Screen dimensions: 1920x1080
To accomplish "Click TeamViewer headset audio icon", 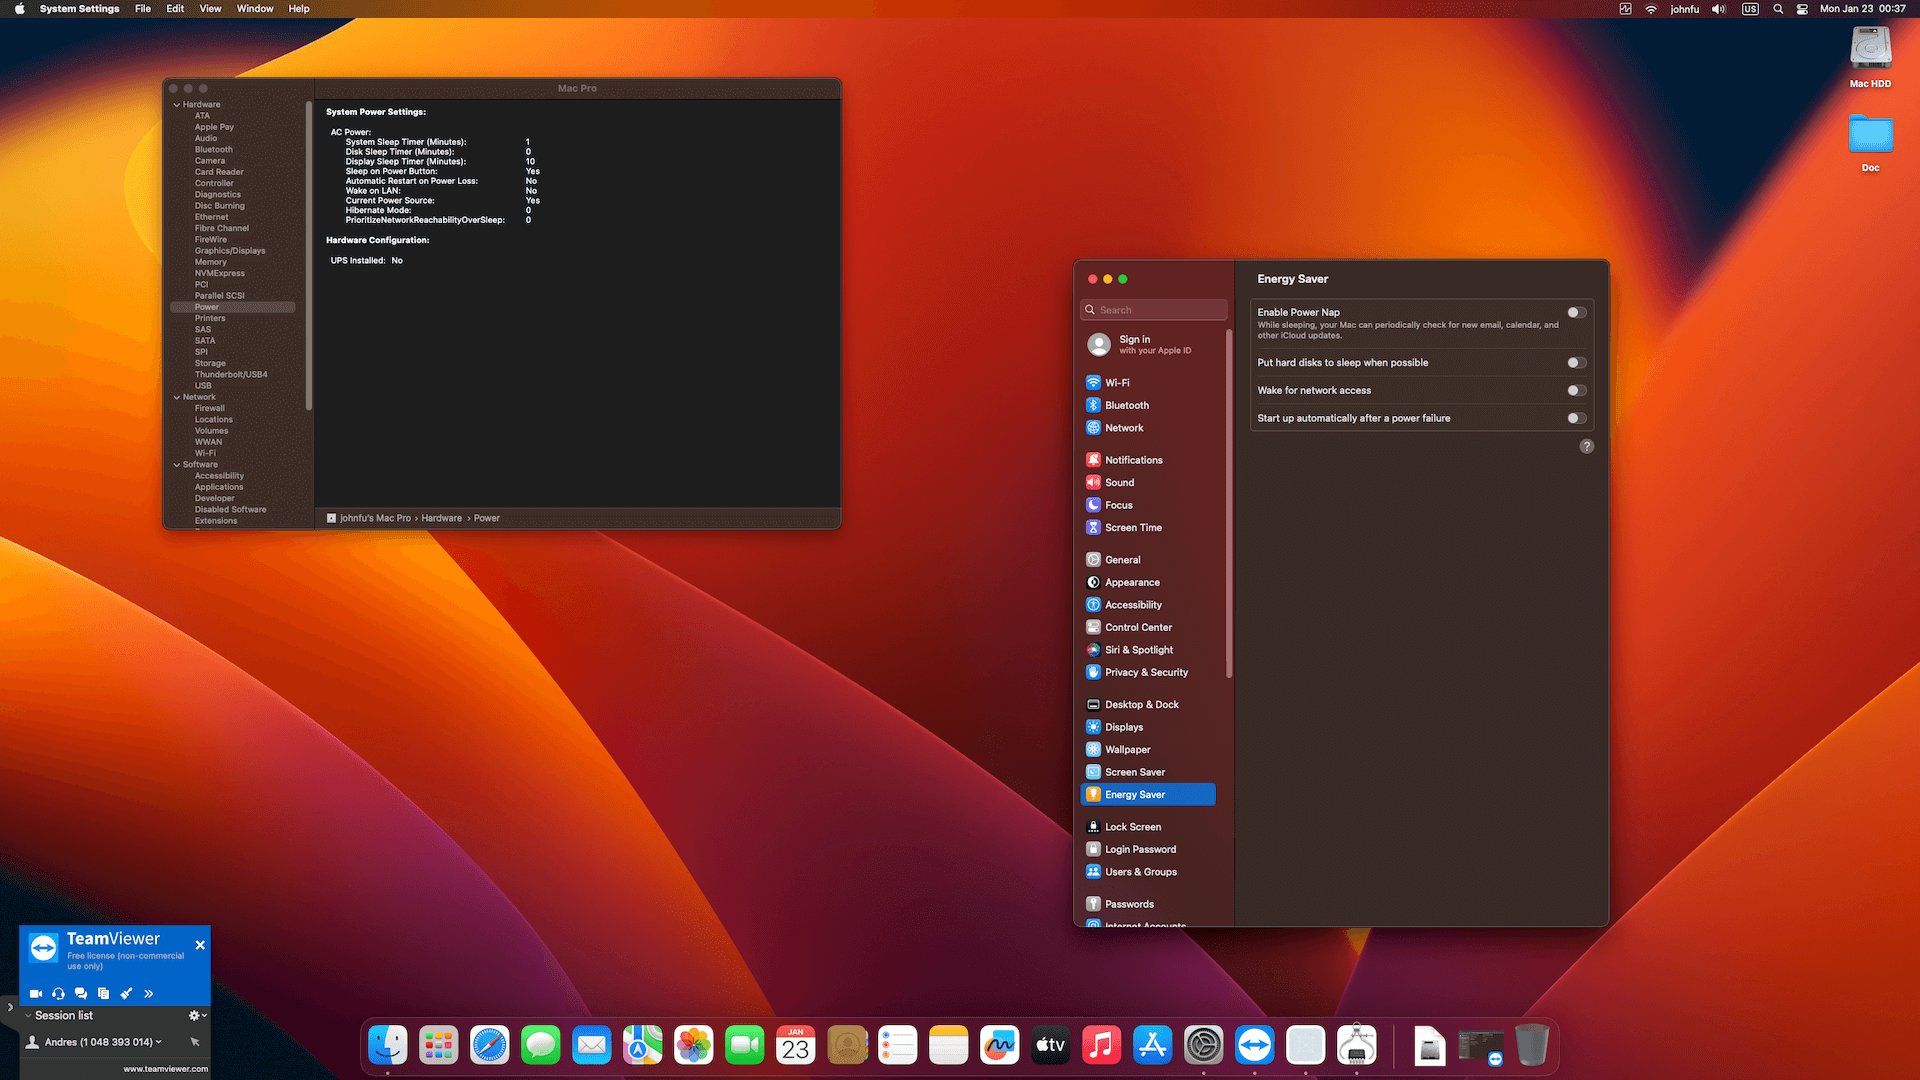I will tap(58, 994).
